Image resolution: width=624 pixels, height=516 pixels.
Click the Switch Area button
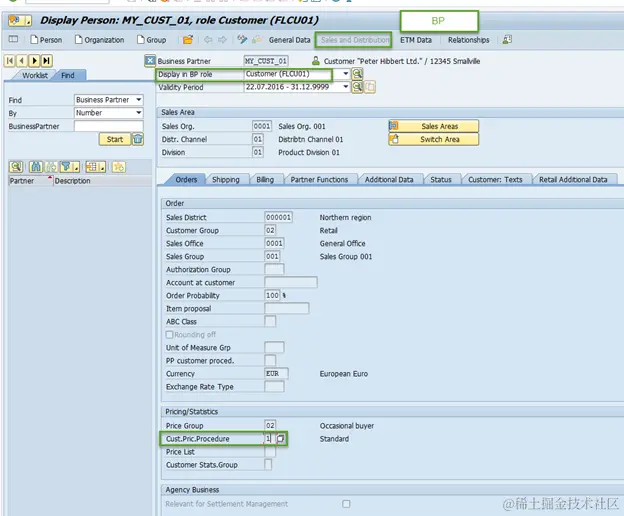tap(433, 139)
